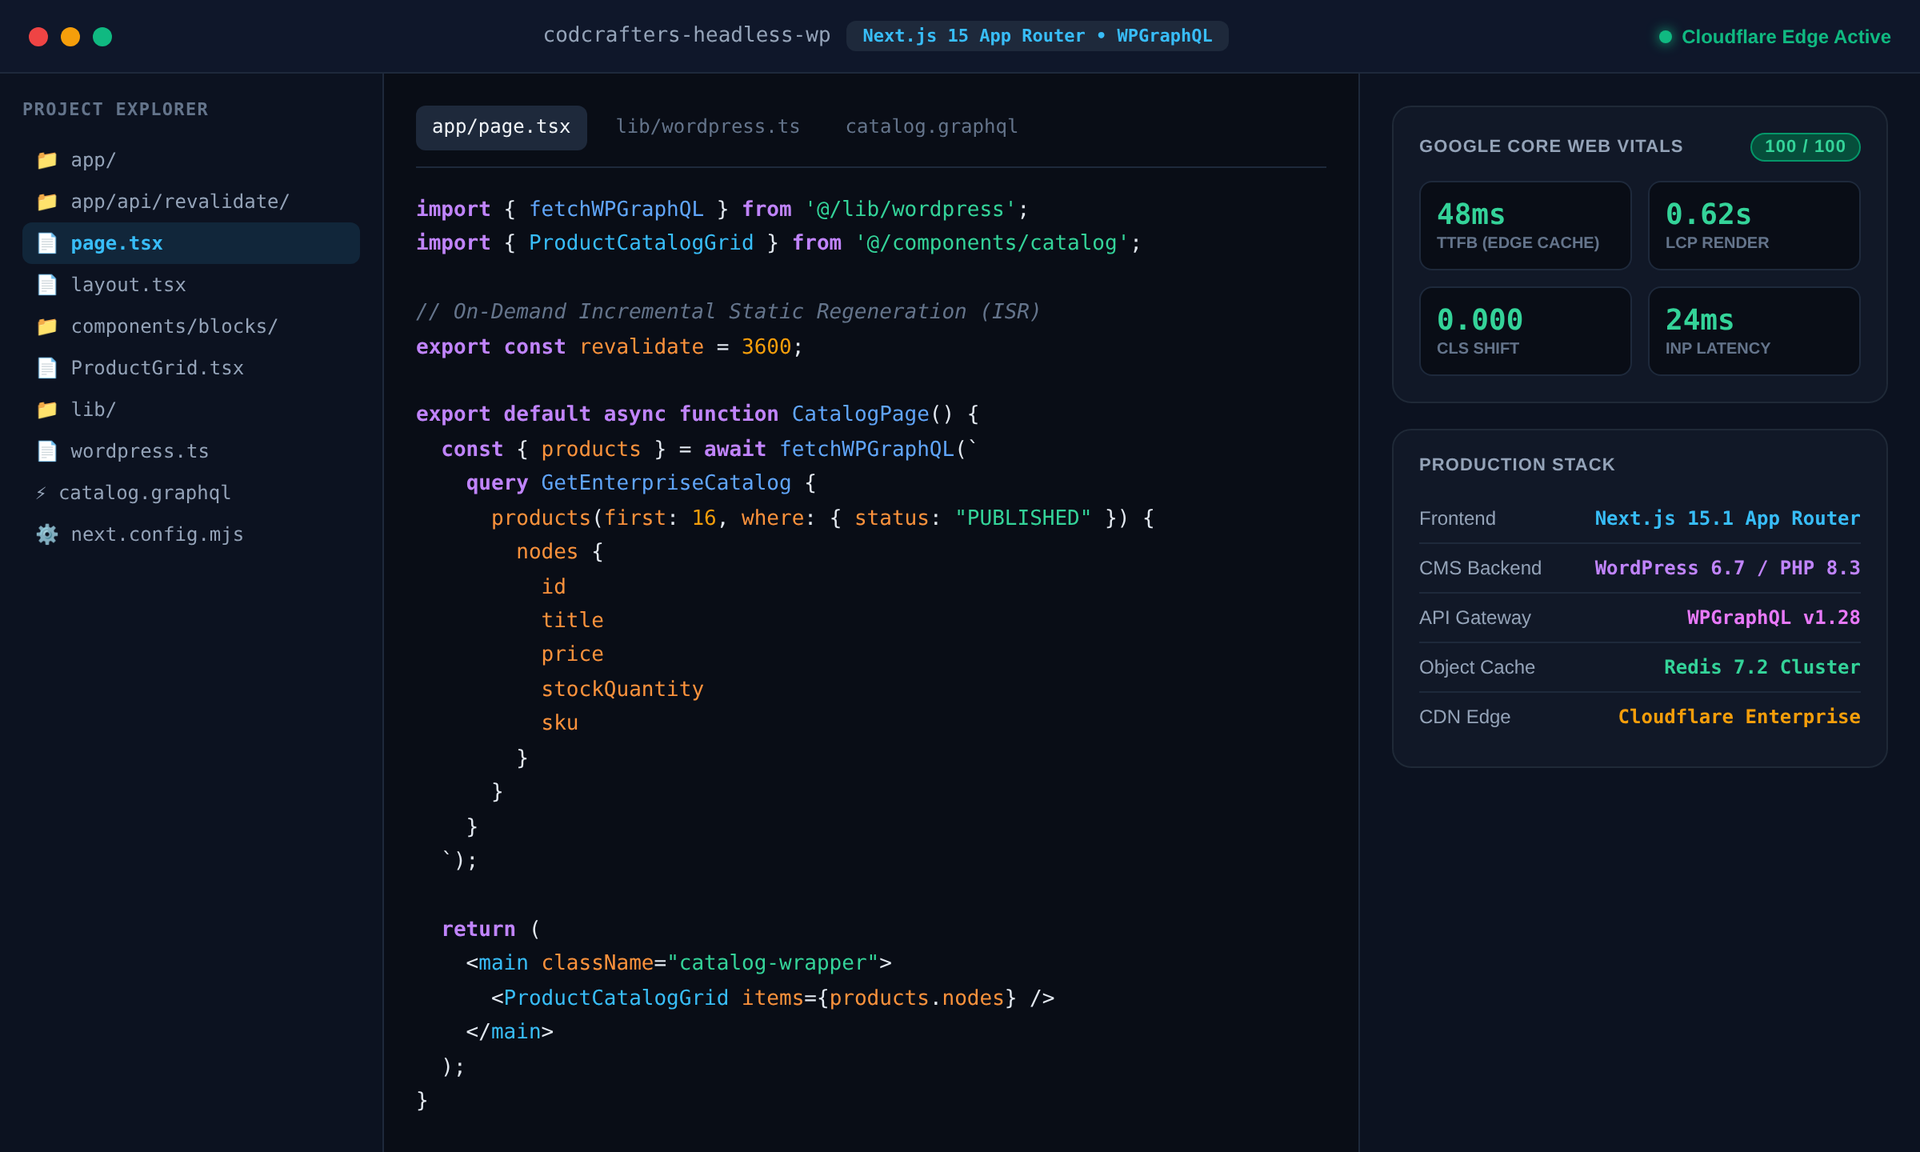Open the lib/ folder in explorer

pyautogui.click(x=191, y=410)
